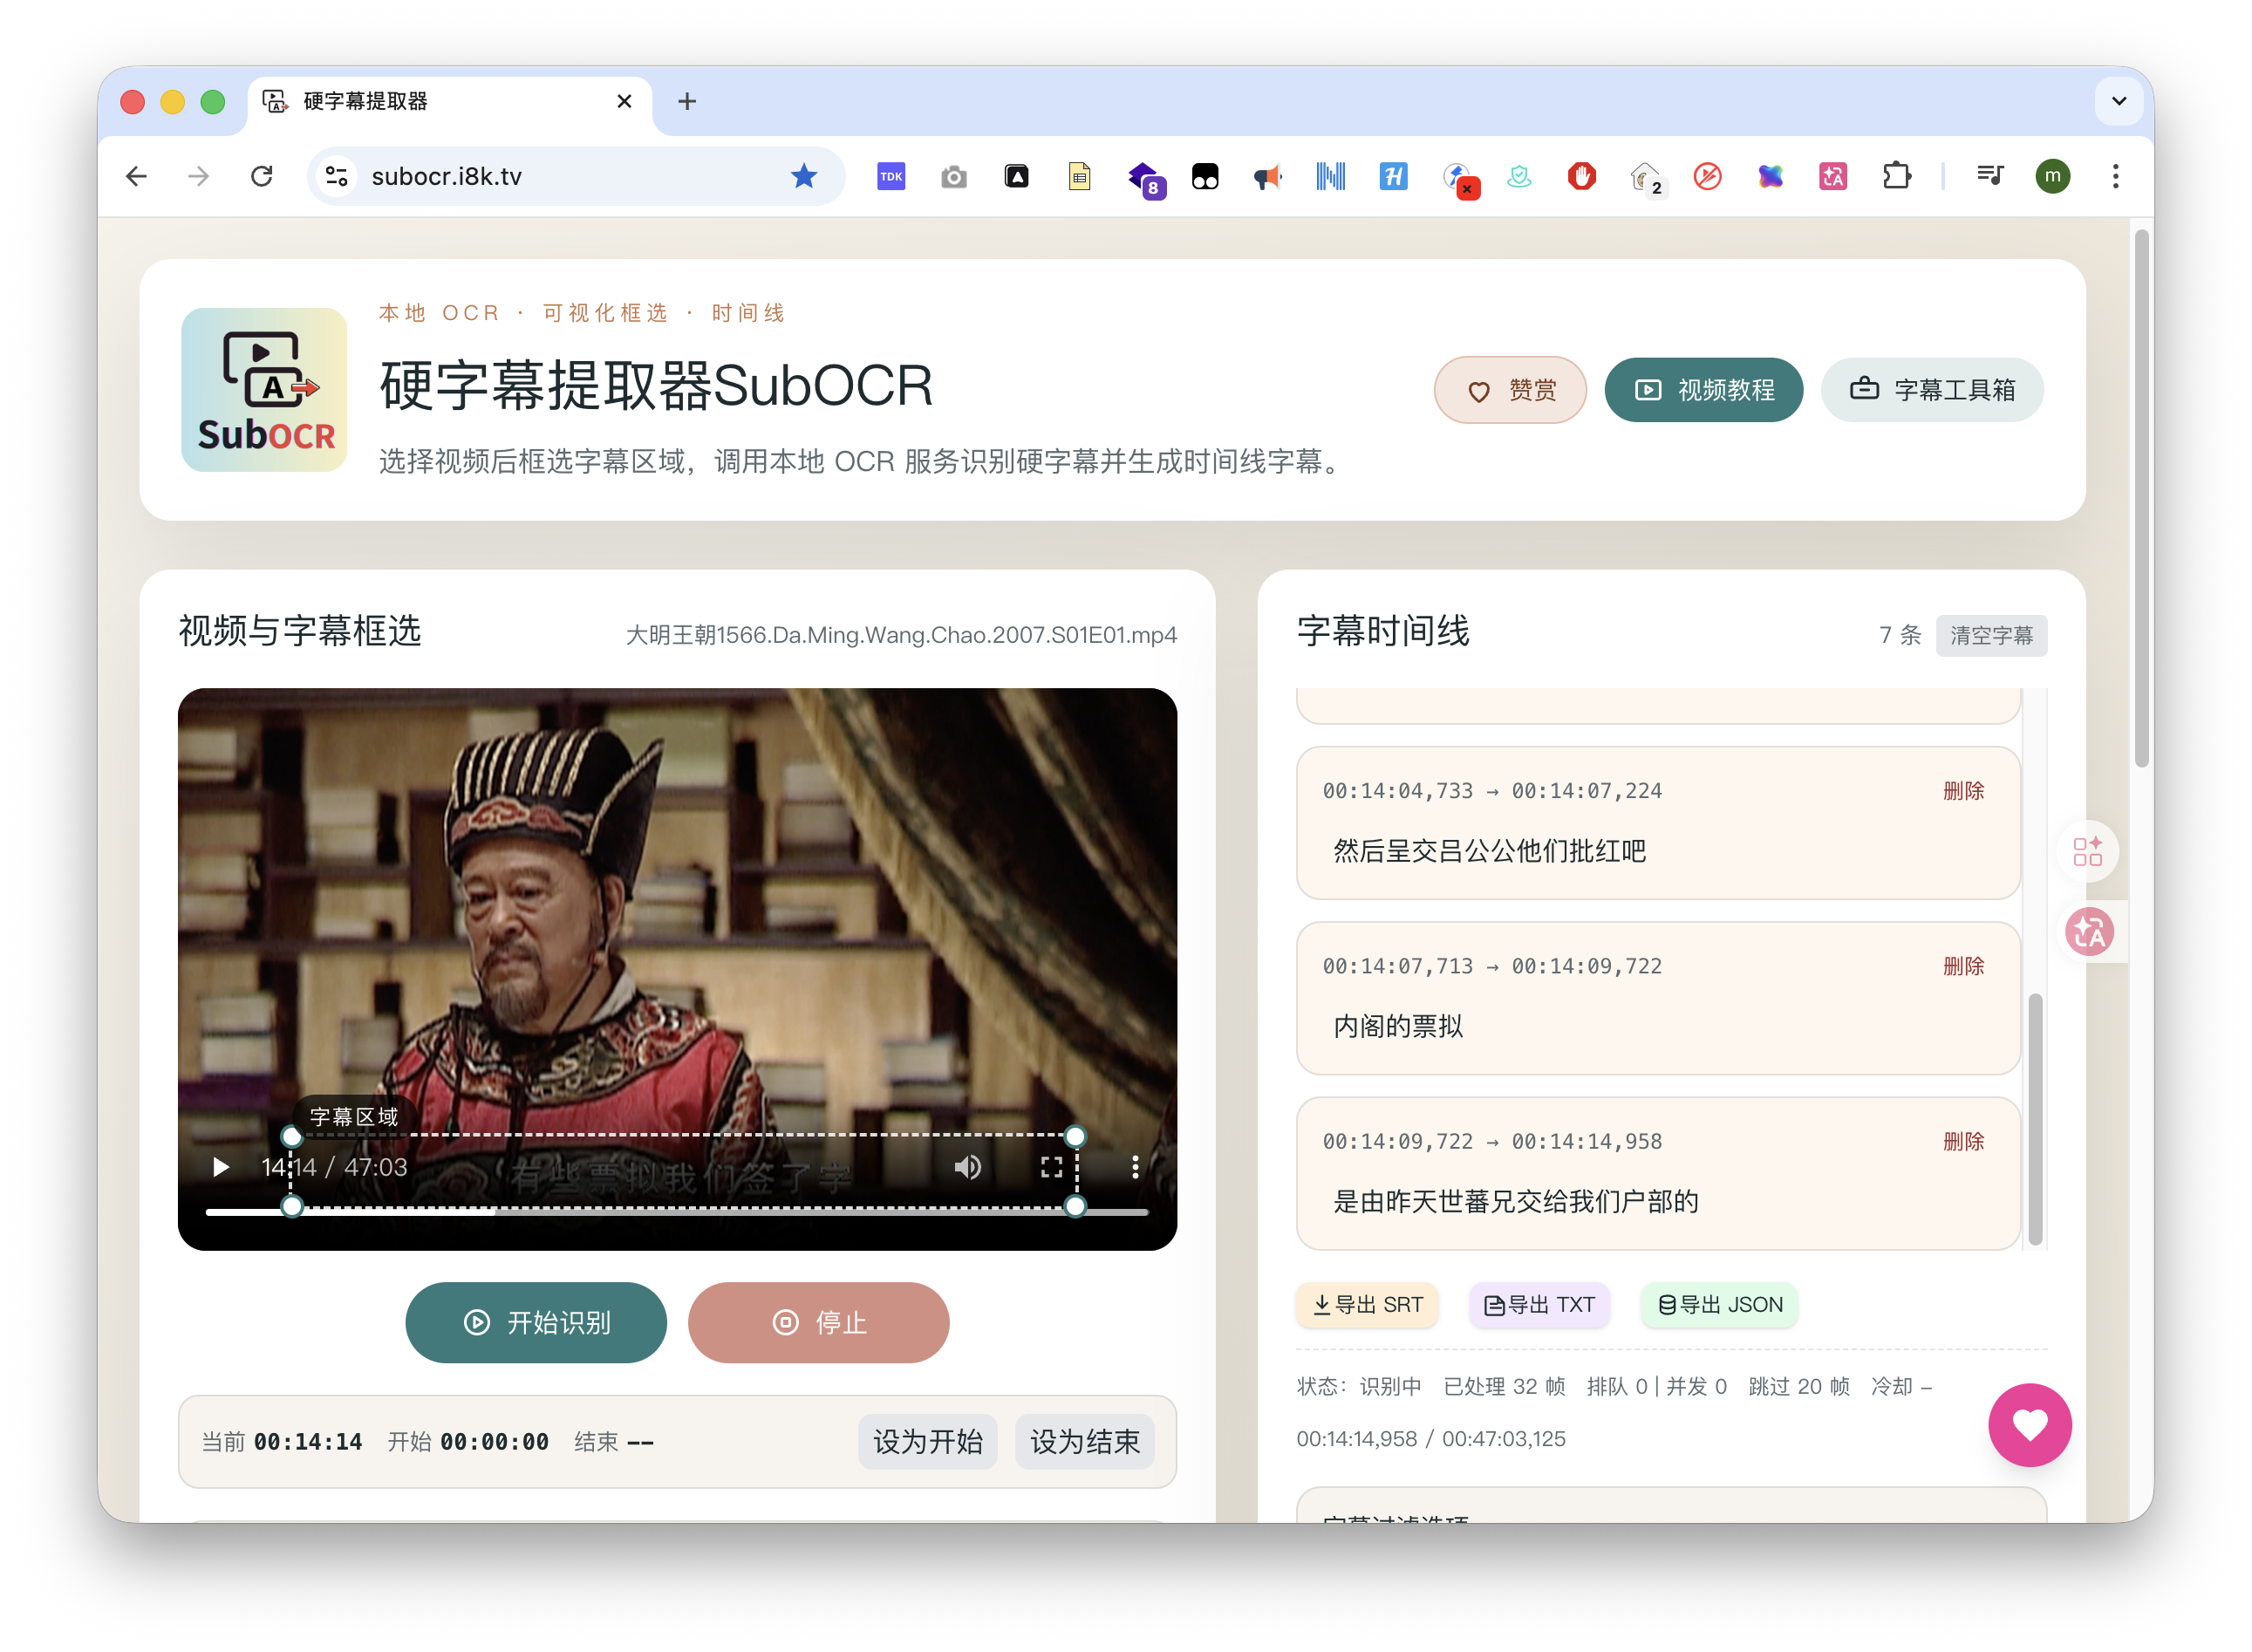Export subtitles as SRT
Image resolution: width=2252 pixels, height=1652 pixels.
(1366, 1305)
